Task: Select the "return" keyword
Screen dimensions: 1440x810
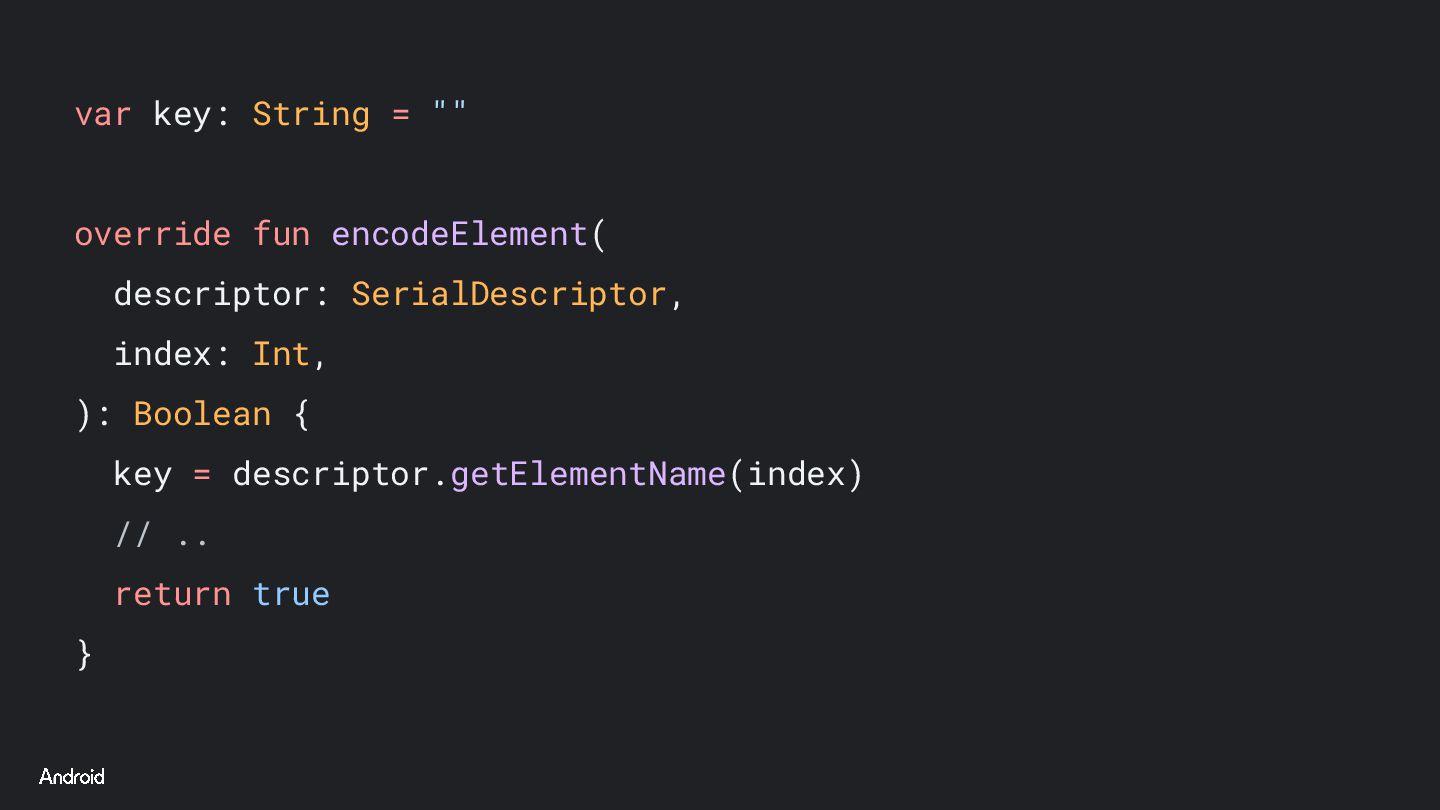Action: tap(172, 594)
